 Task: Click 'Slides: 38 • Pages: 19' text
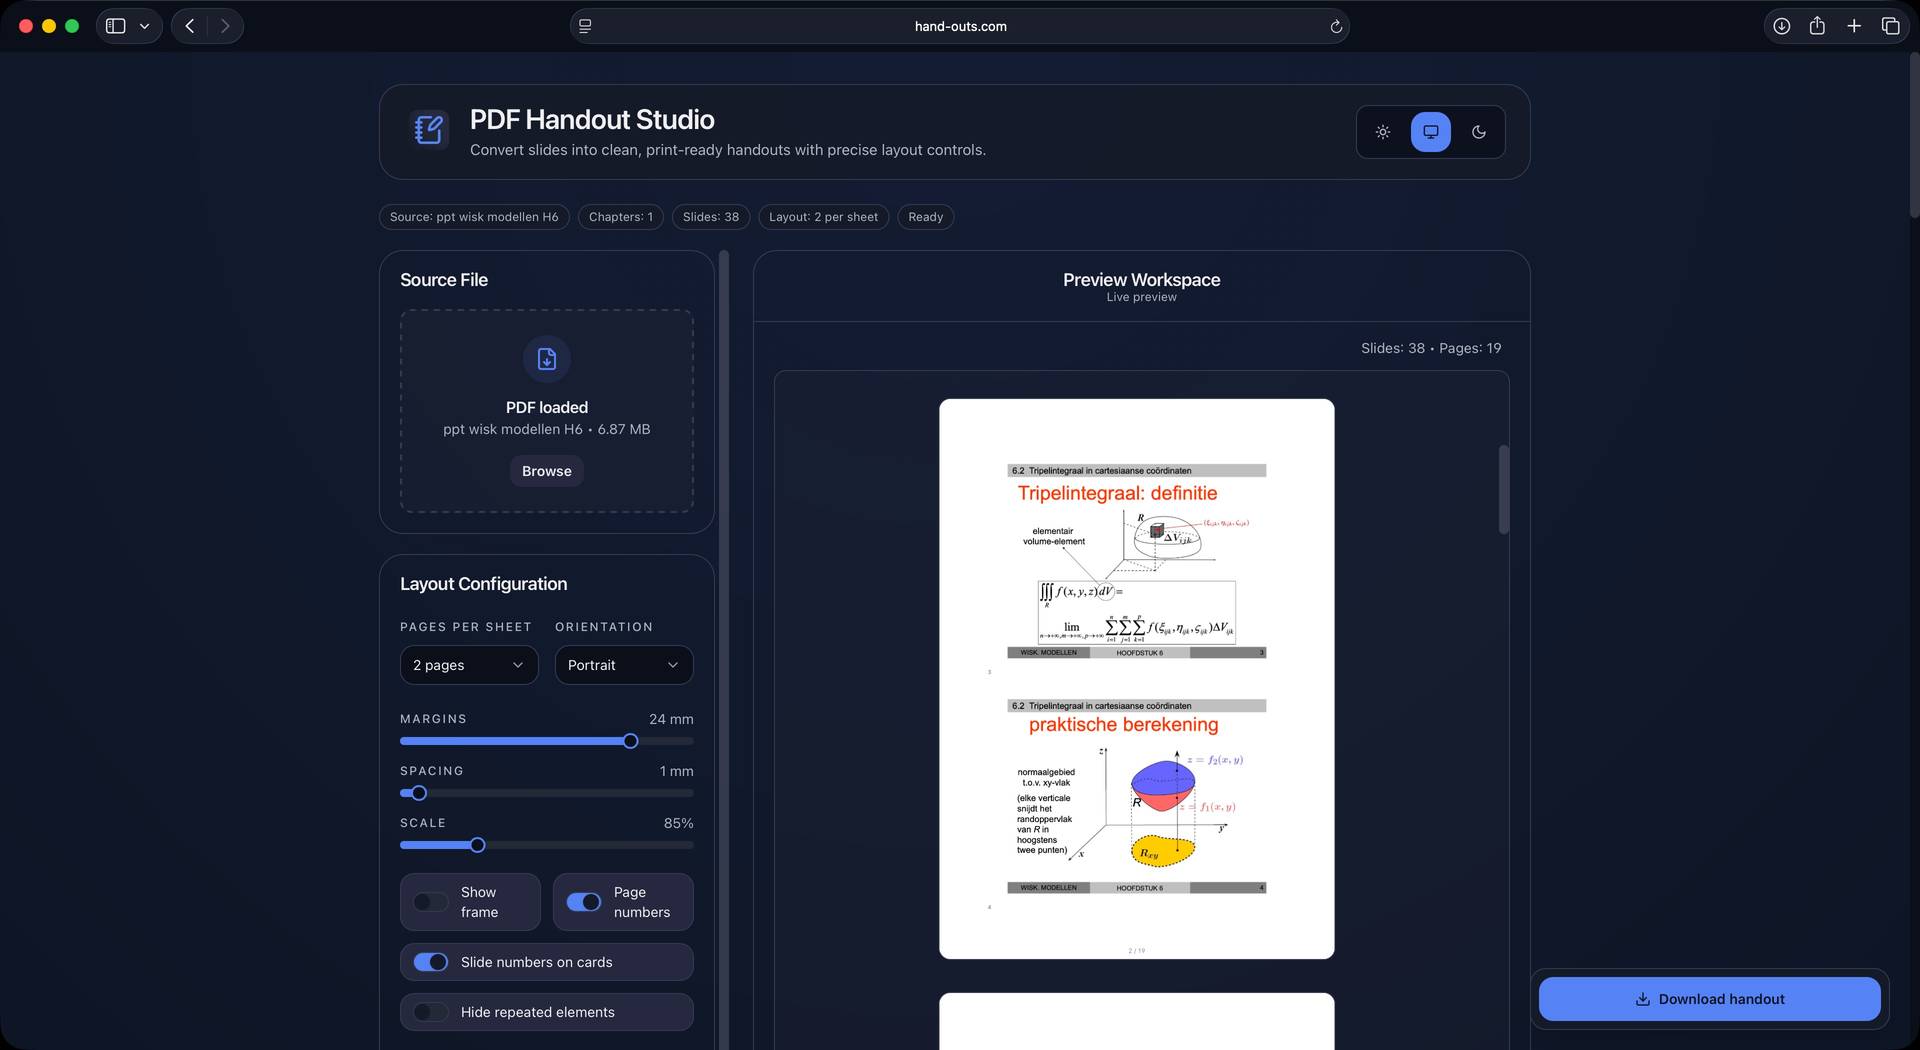click(x=1431, y=348)
